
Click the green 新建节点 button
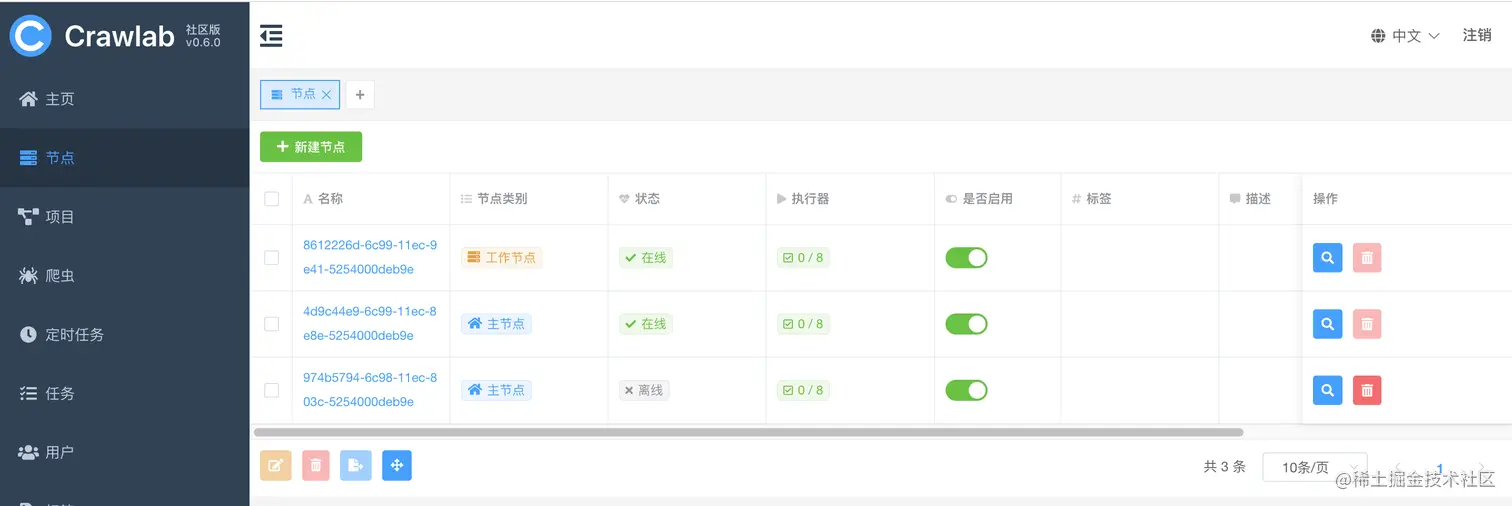coord(311,147)
